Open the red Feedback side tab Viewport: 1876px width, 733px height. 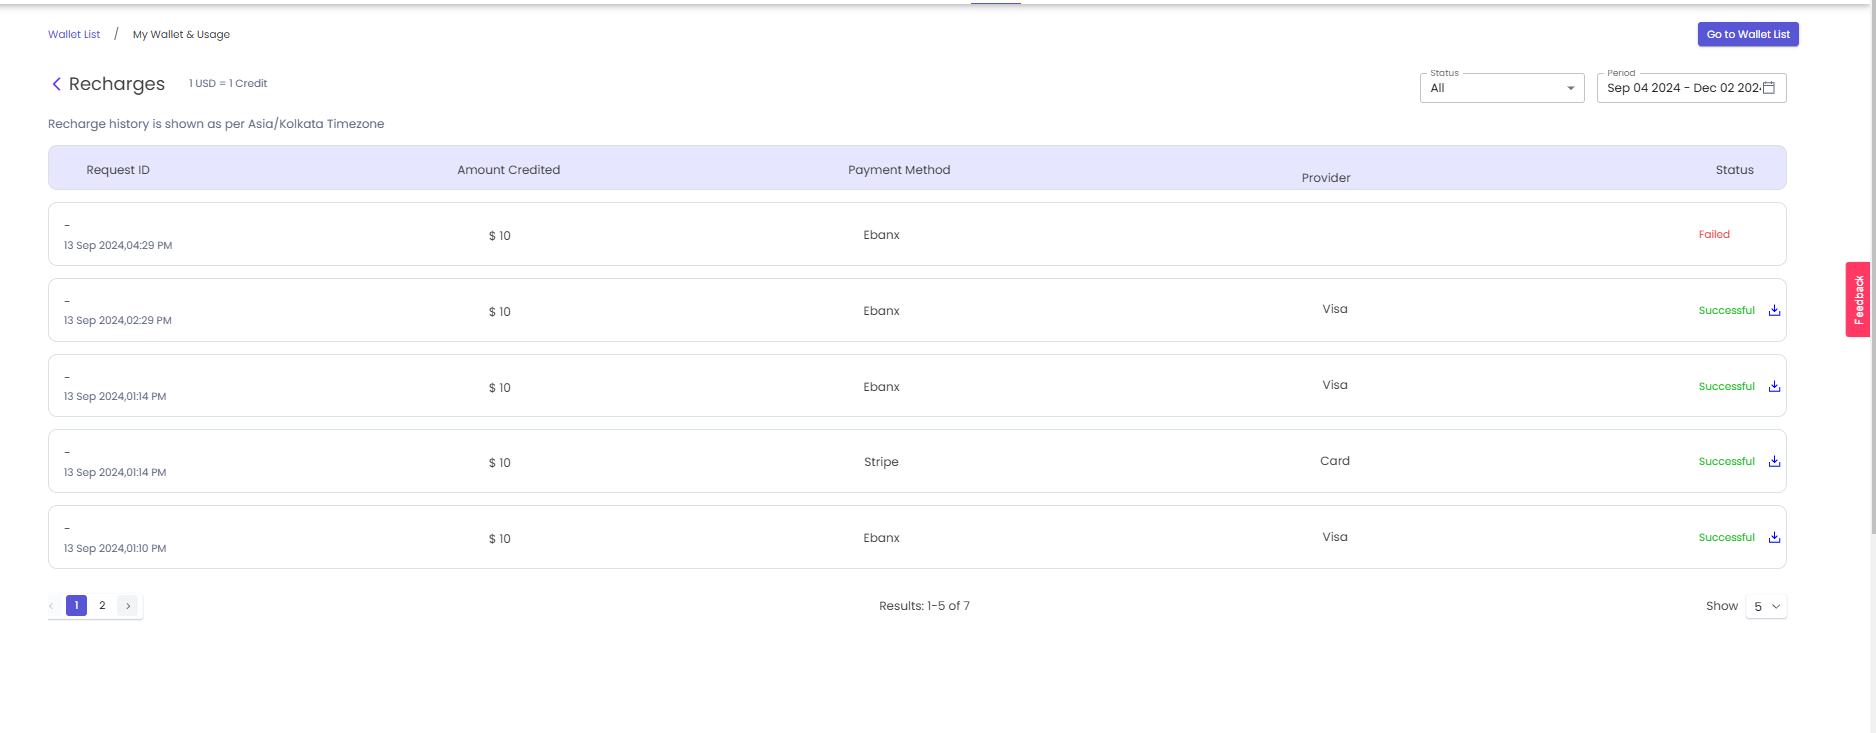tap(1858, 299)
